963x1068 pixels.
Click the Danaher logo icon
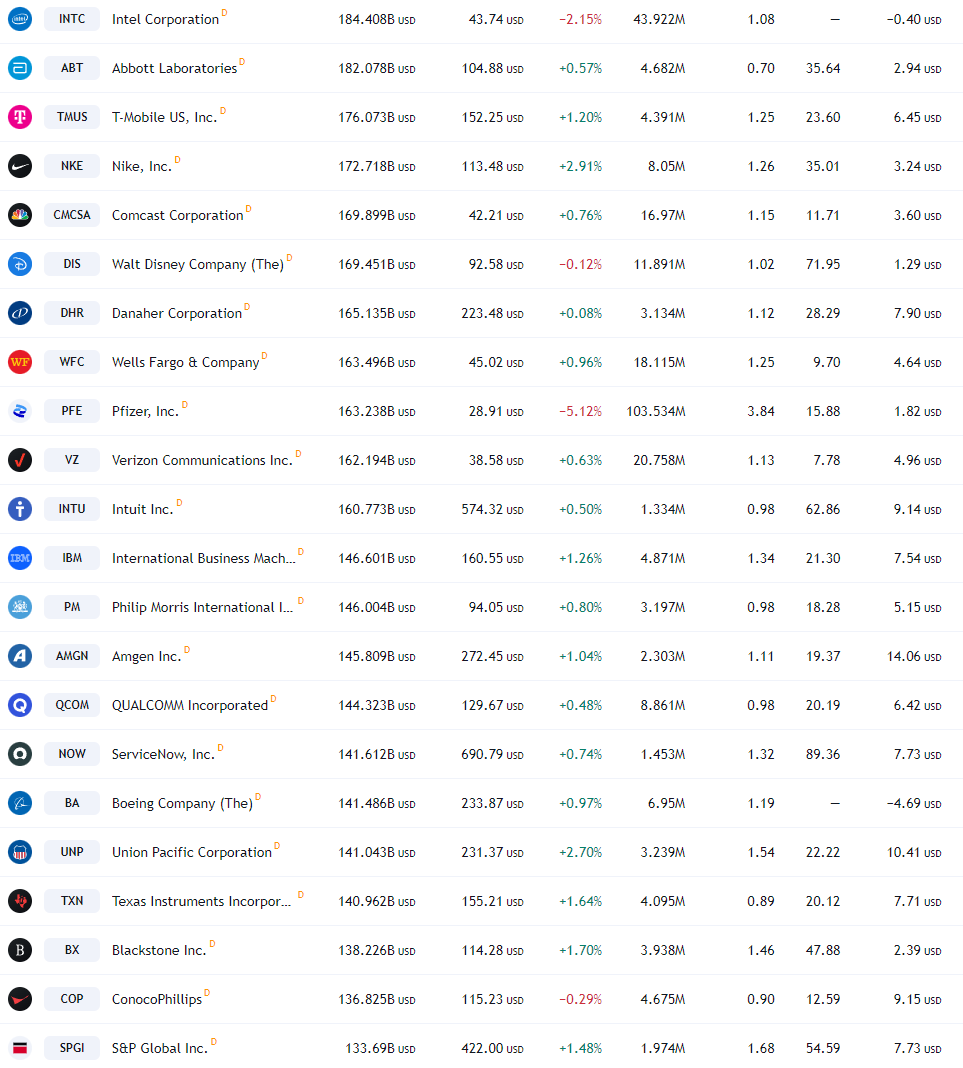click(20, 313)
